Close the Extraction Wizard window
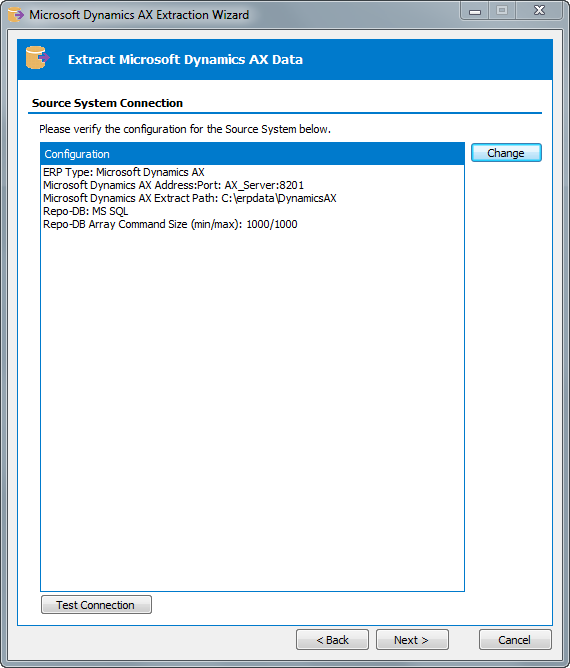Screen dimensions: 570x668 point(539,11)
